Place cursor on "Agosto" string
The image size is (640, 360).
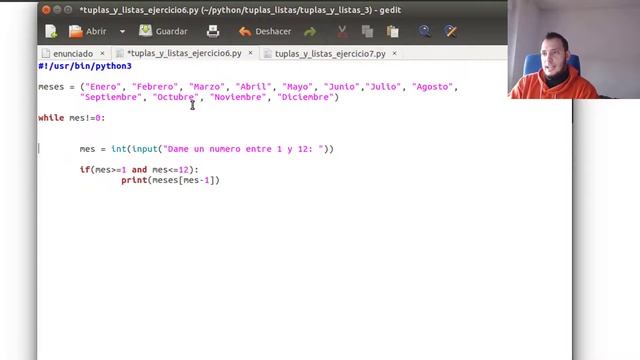[432, 87]
